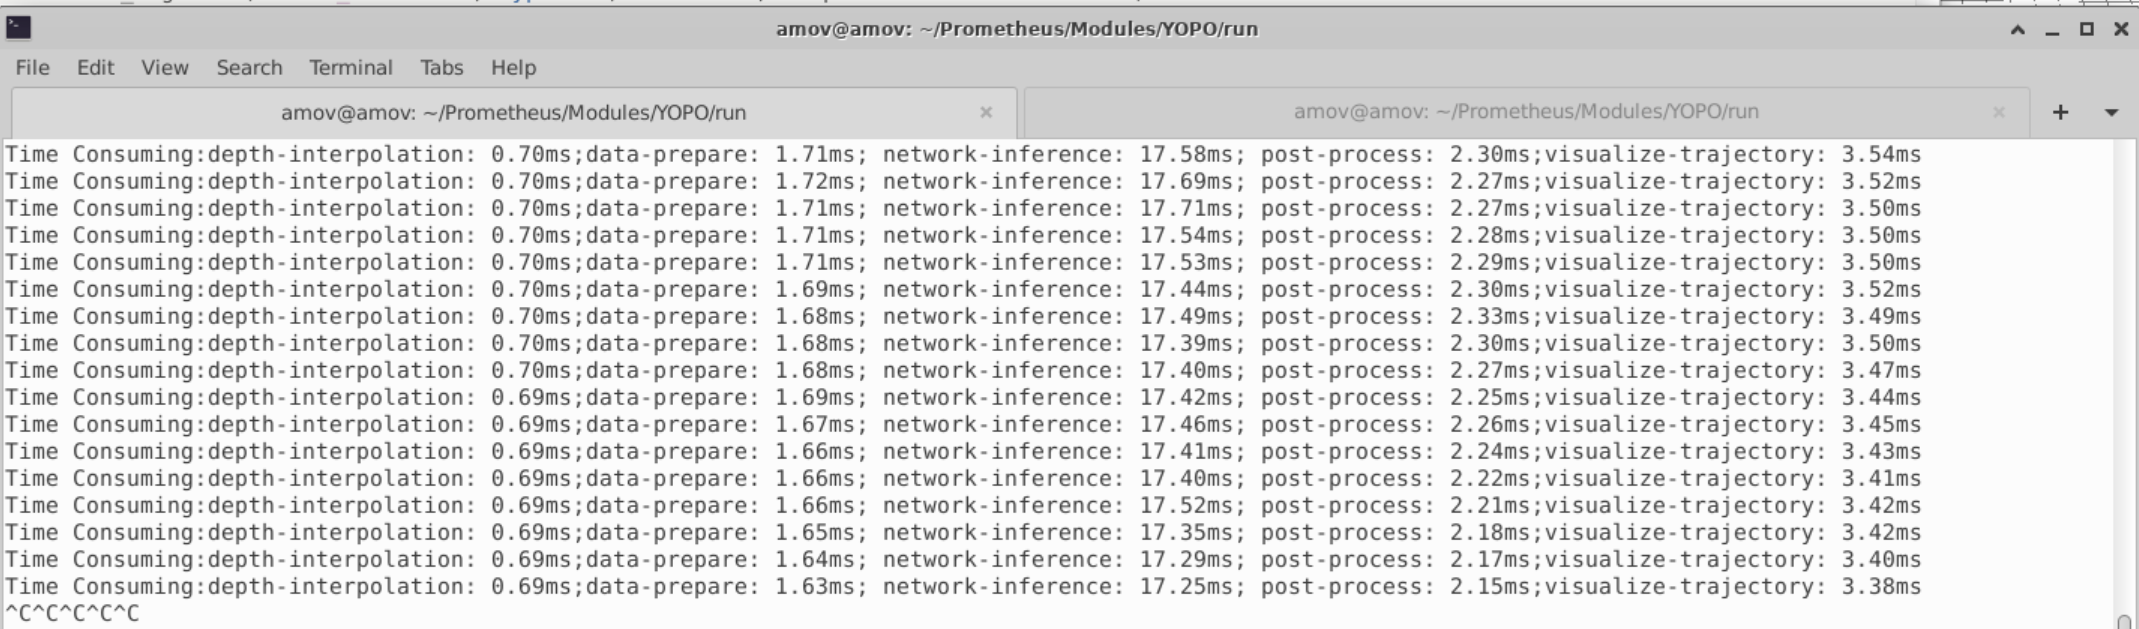Image resolution: width=2139 pixels, height=629 pixels.
Task: Open the Help menu
Action: click(513, 68)
